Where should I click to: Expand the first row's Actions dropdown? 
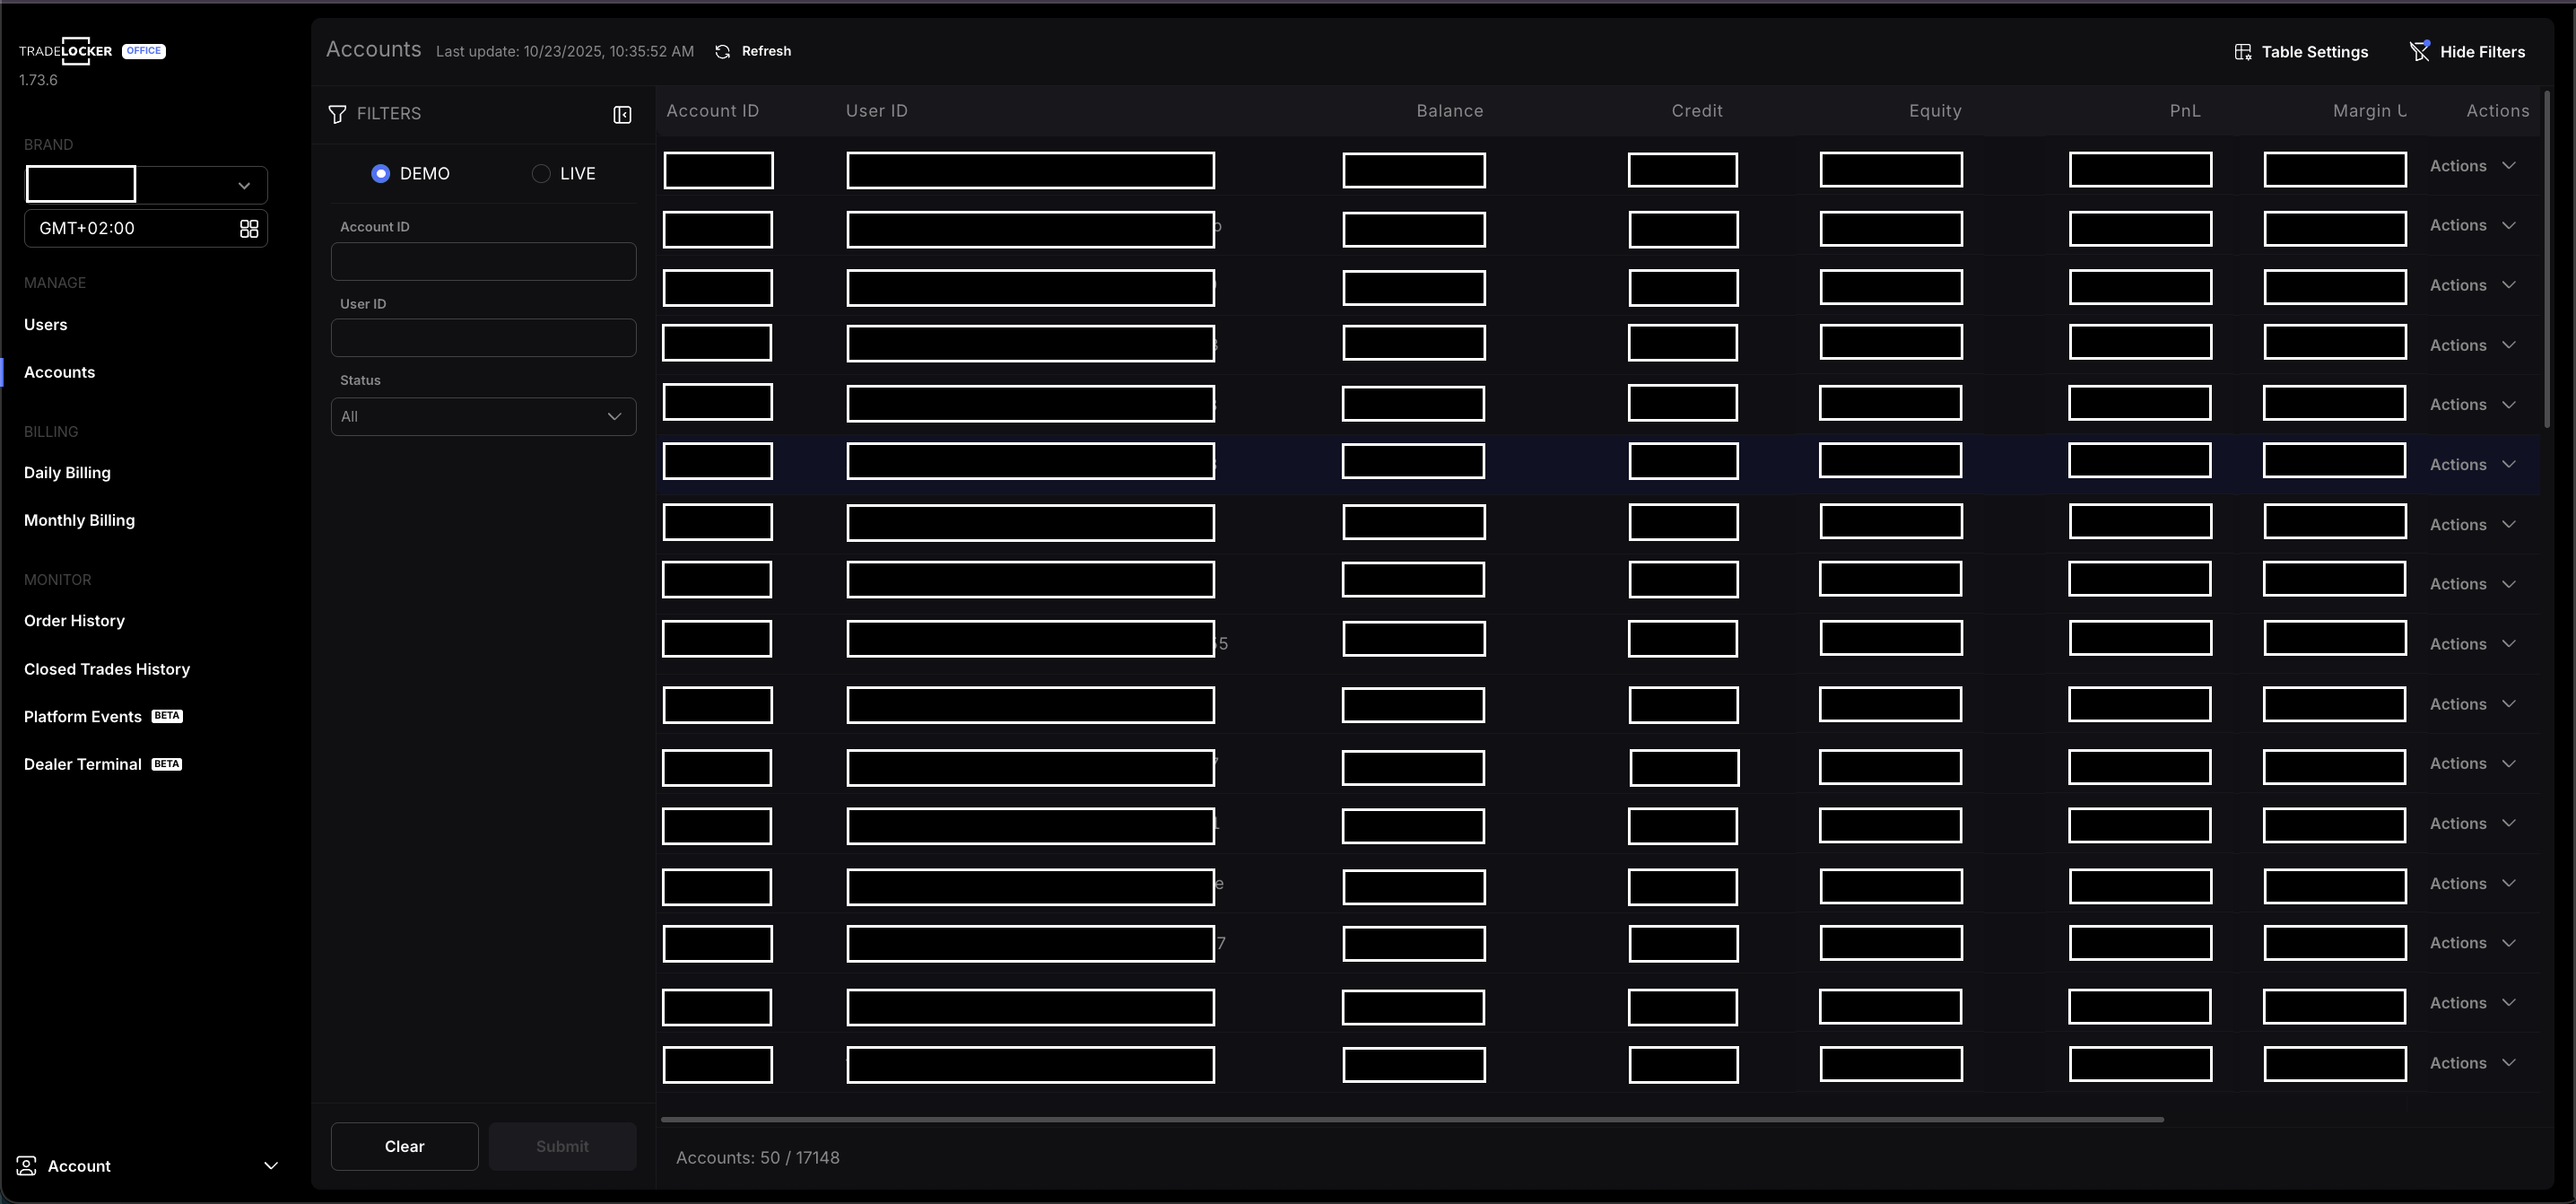[2472, 166]
